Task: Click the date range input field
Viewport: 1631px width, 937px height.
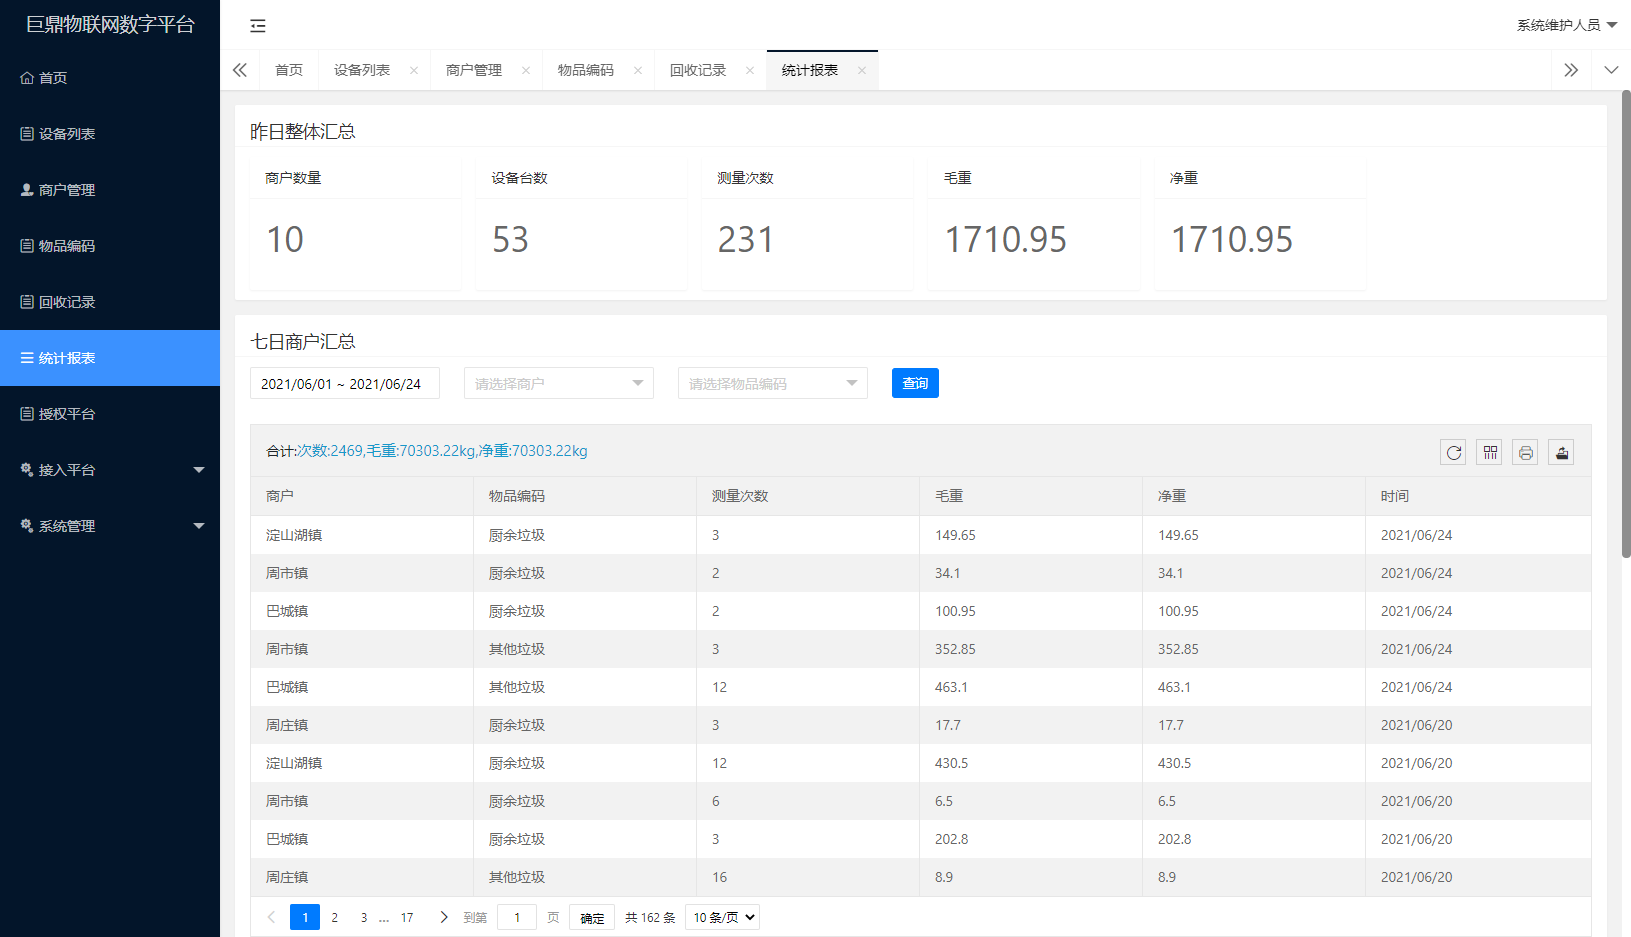Action: tap(344, 384)
